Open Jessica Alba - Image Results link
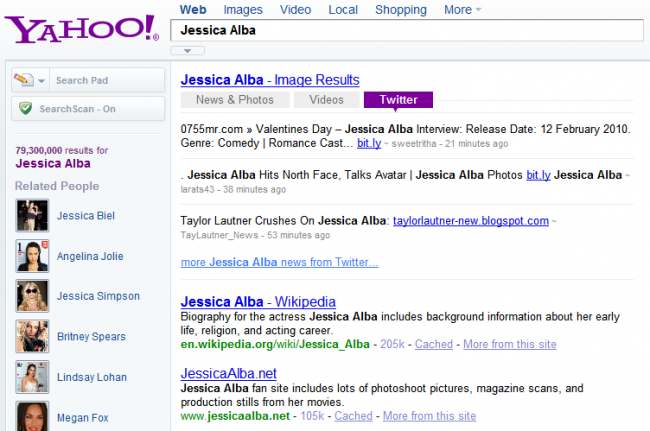The height and width of the screenshot is (431, 650). tap(270, 80)
